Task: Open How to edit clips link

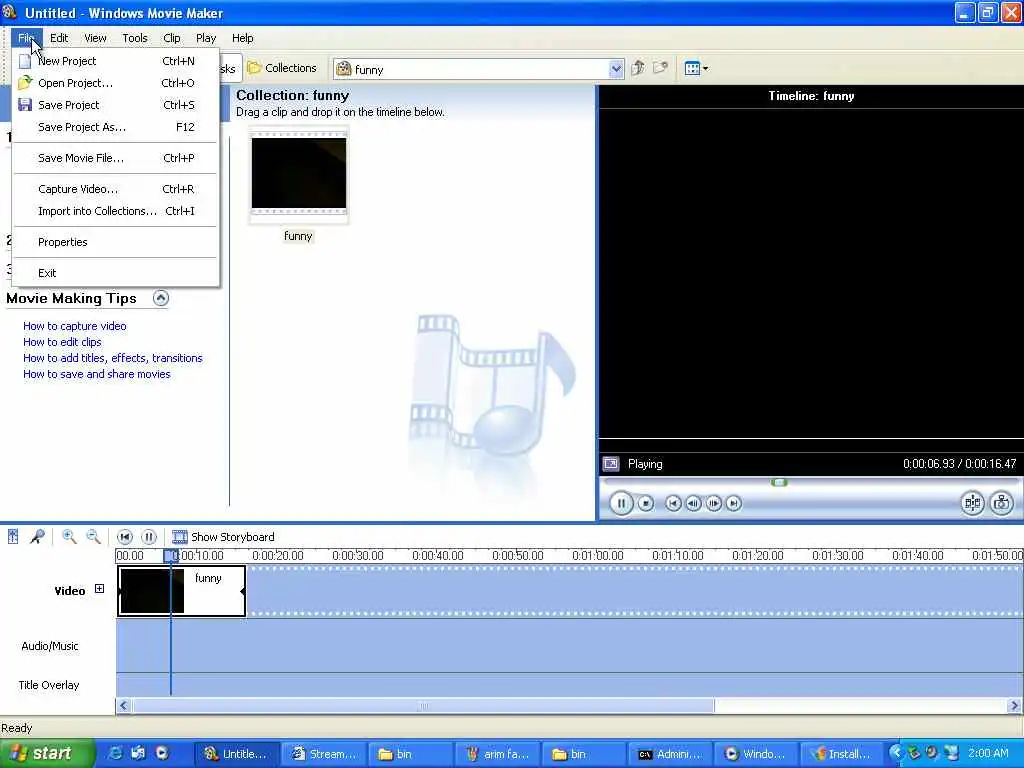Action: pos(62,342)
